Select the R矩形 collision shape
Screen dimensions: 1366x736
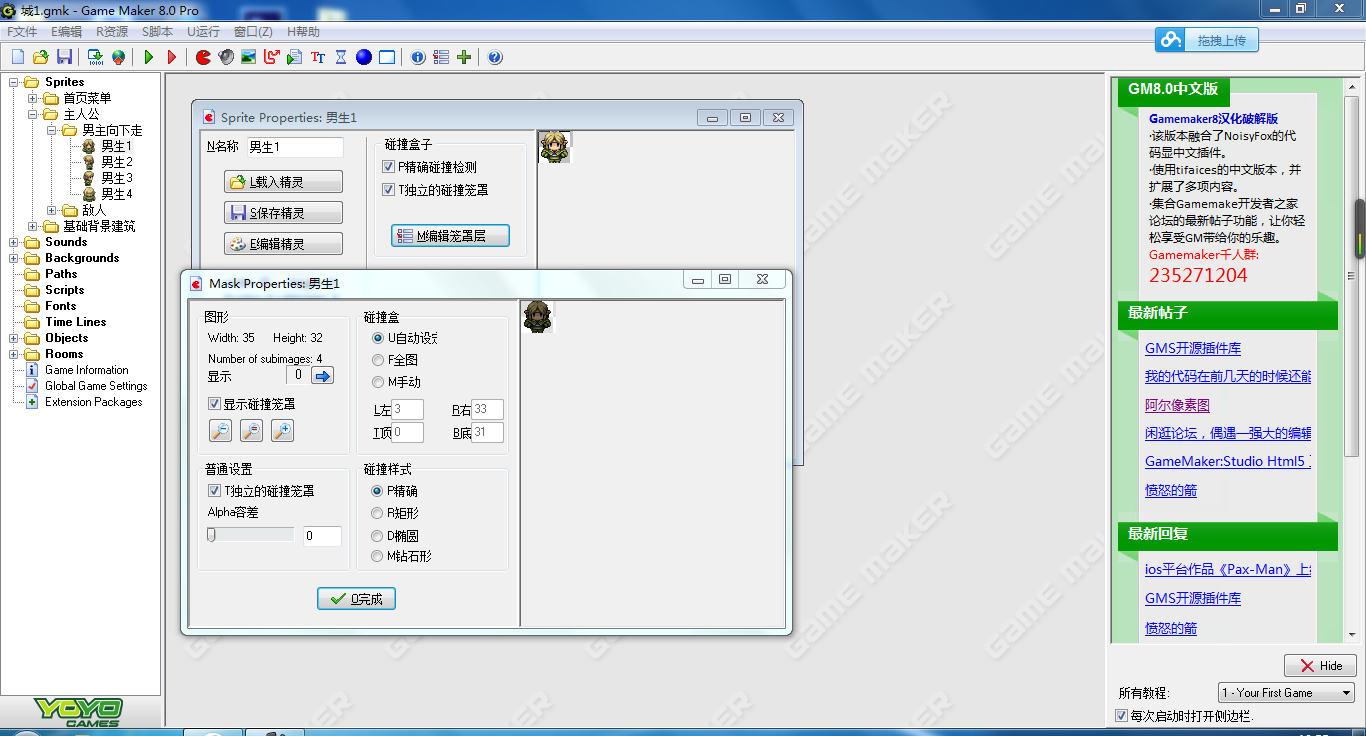[377, 513]
